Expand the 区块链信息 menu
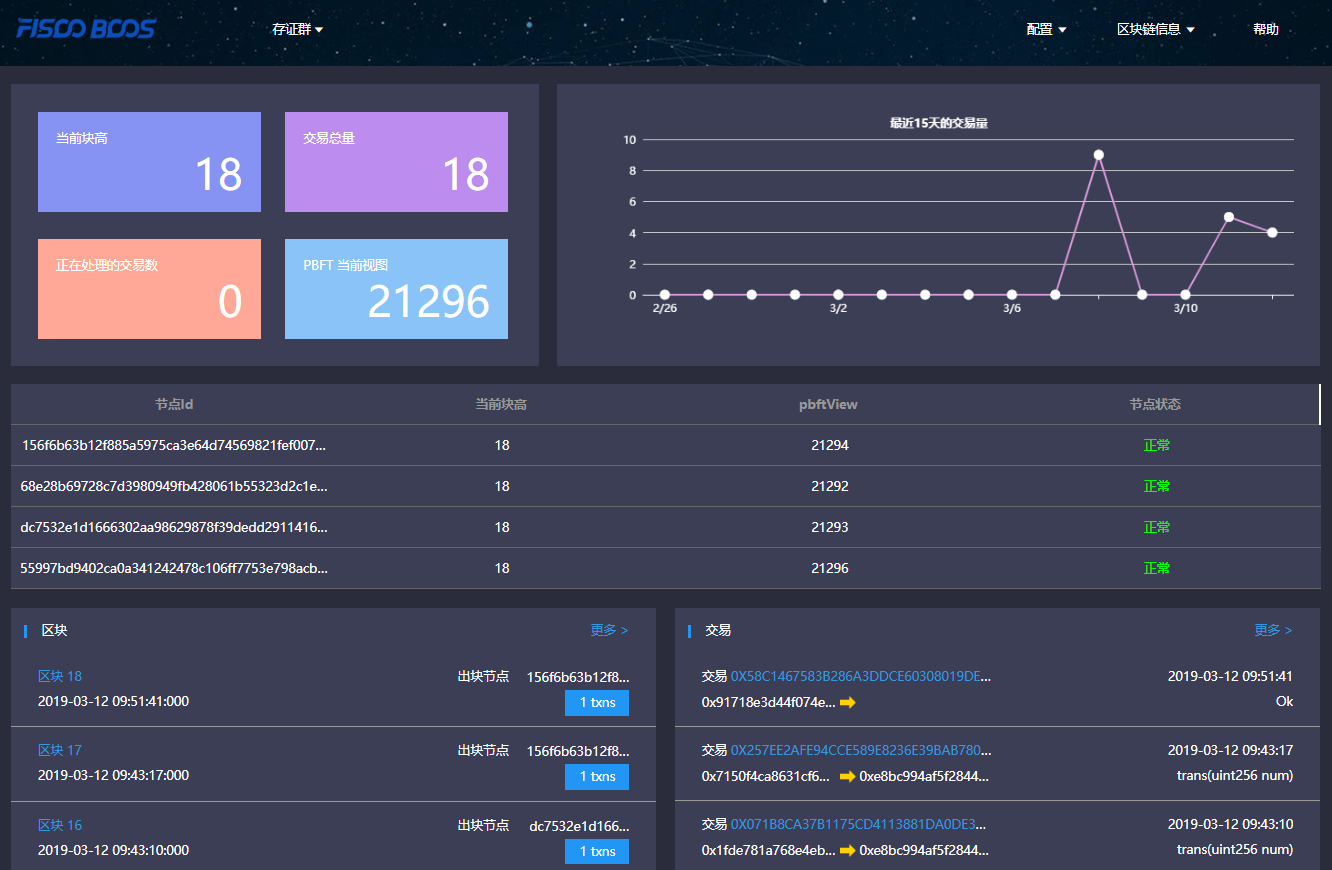Image resolution: width=1332 pixels, height=870 pixels. point(1155,29)
